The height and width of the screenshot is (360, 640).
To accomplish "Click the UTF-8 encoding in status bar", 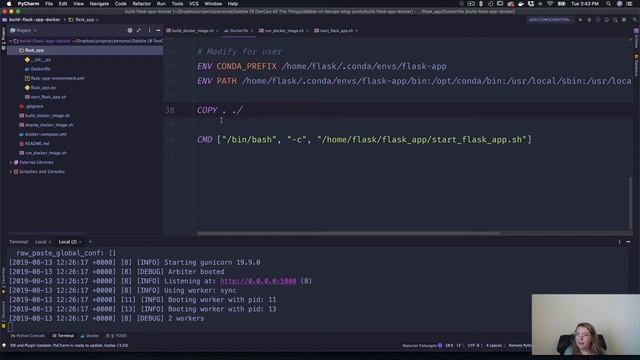I will click(x=473, y=345).
